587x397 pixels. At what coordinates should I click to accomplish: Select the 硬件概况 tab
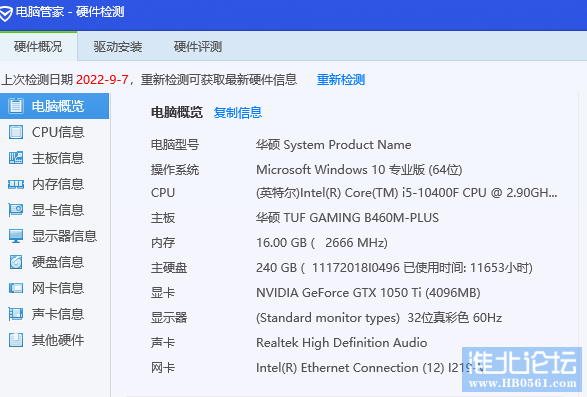(38, 47)
